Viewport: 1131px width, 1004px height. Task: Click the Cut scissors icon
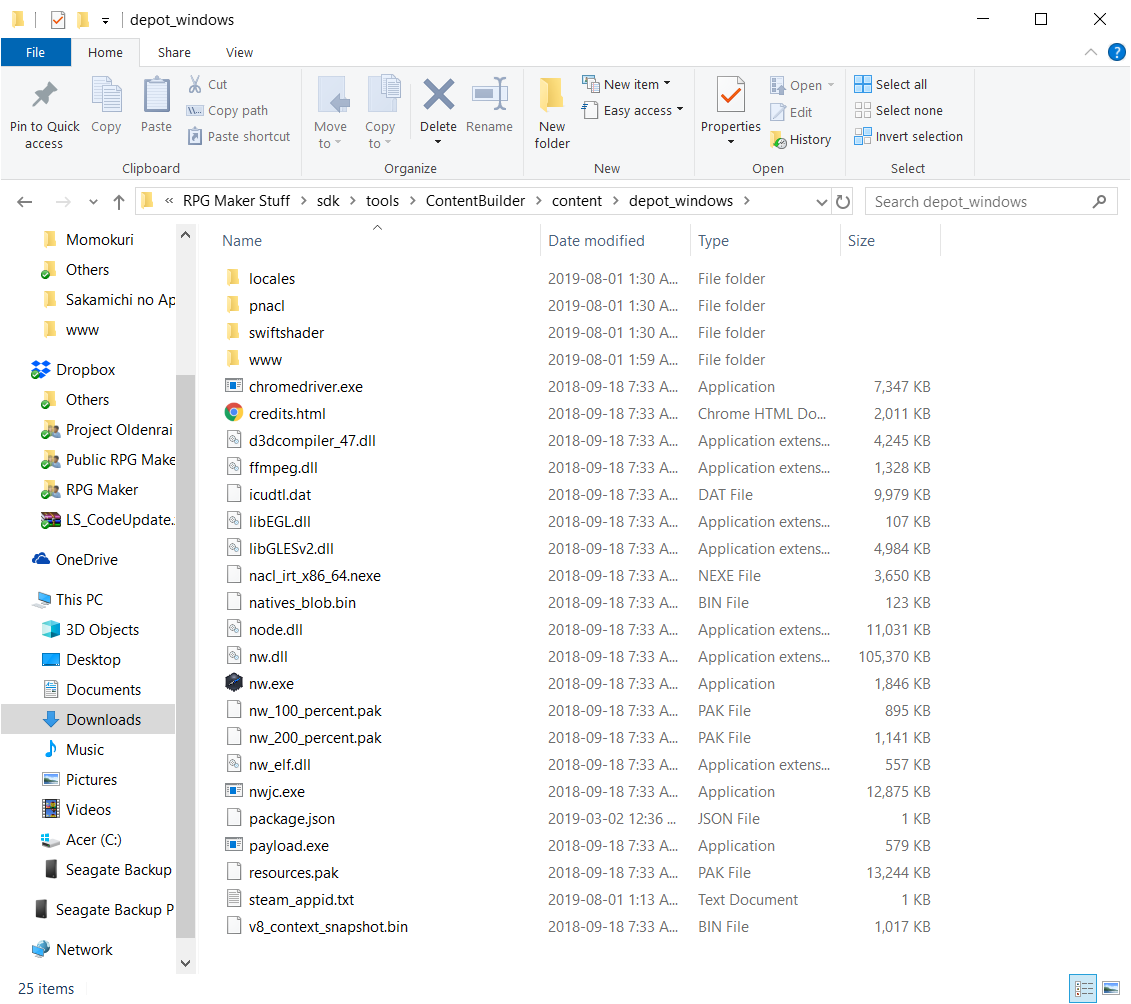(195, 84)
